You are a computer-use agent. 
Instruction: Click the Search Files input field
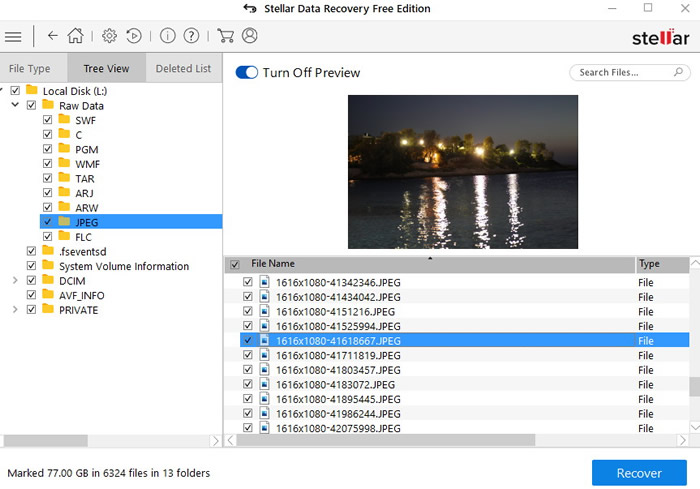(622, 73)
